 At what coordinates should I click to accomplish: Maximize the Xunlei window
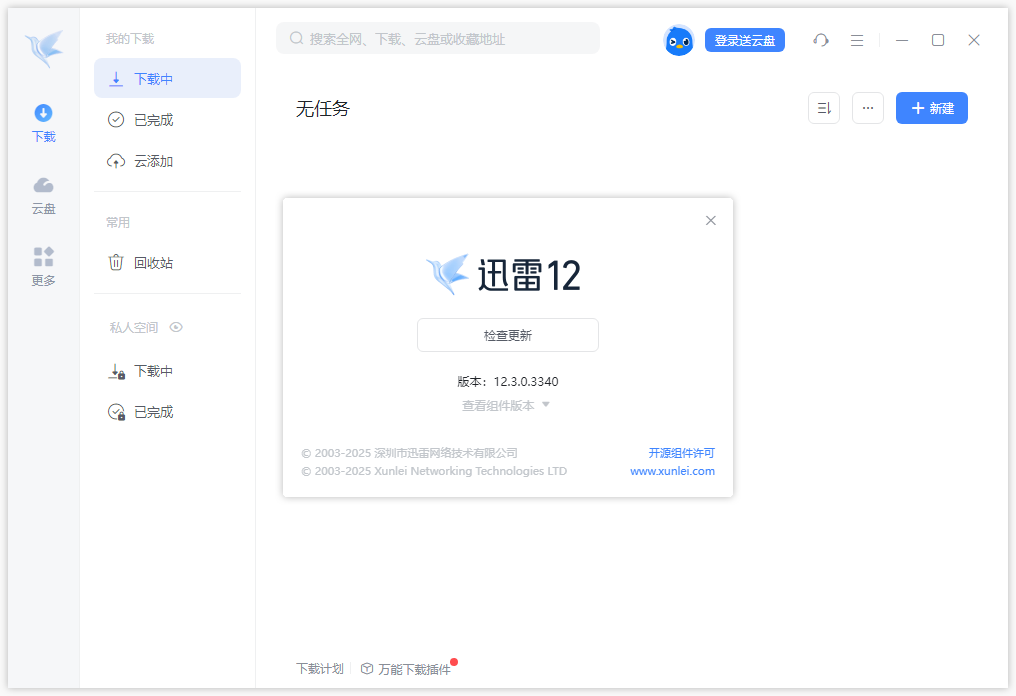938,40
